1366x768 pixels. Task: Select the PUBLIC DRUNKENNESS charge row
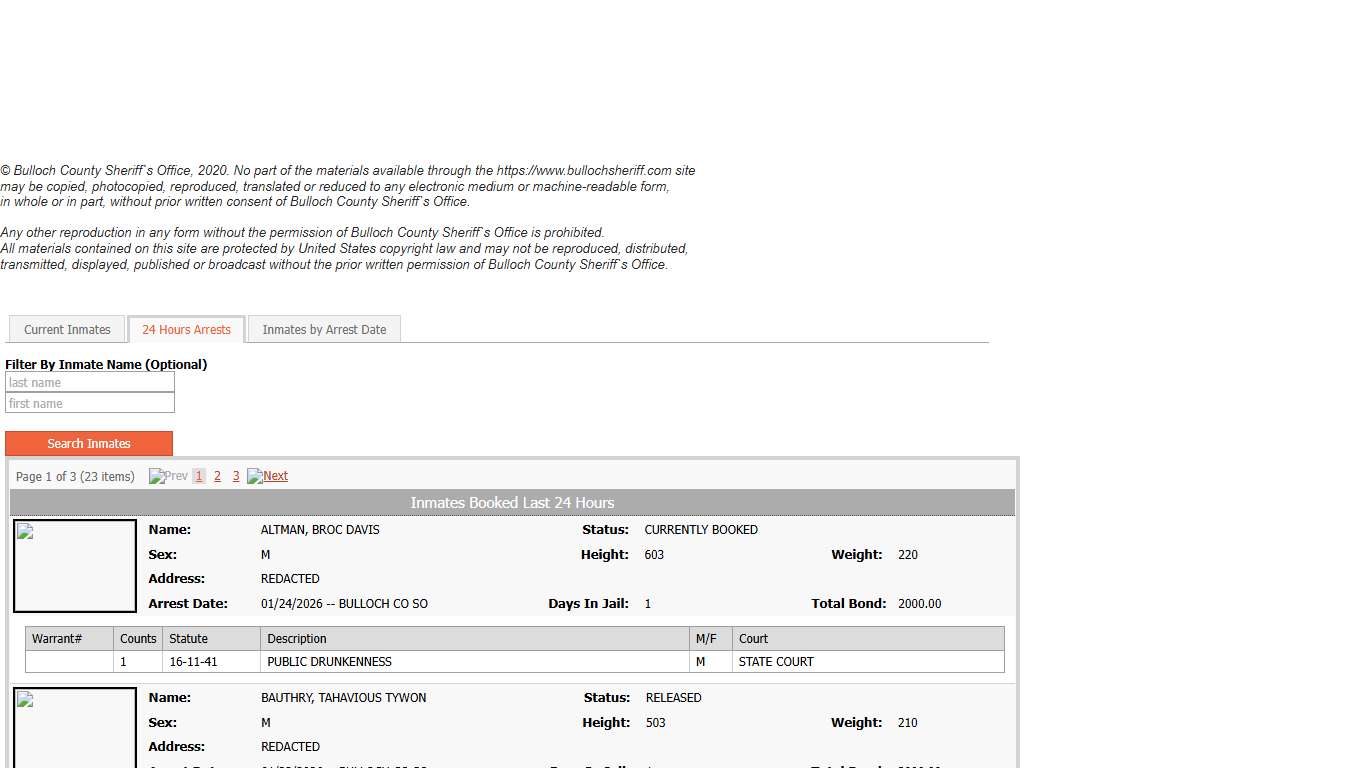coord(330,662)
